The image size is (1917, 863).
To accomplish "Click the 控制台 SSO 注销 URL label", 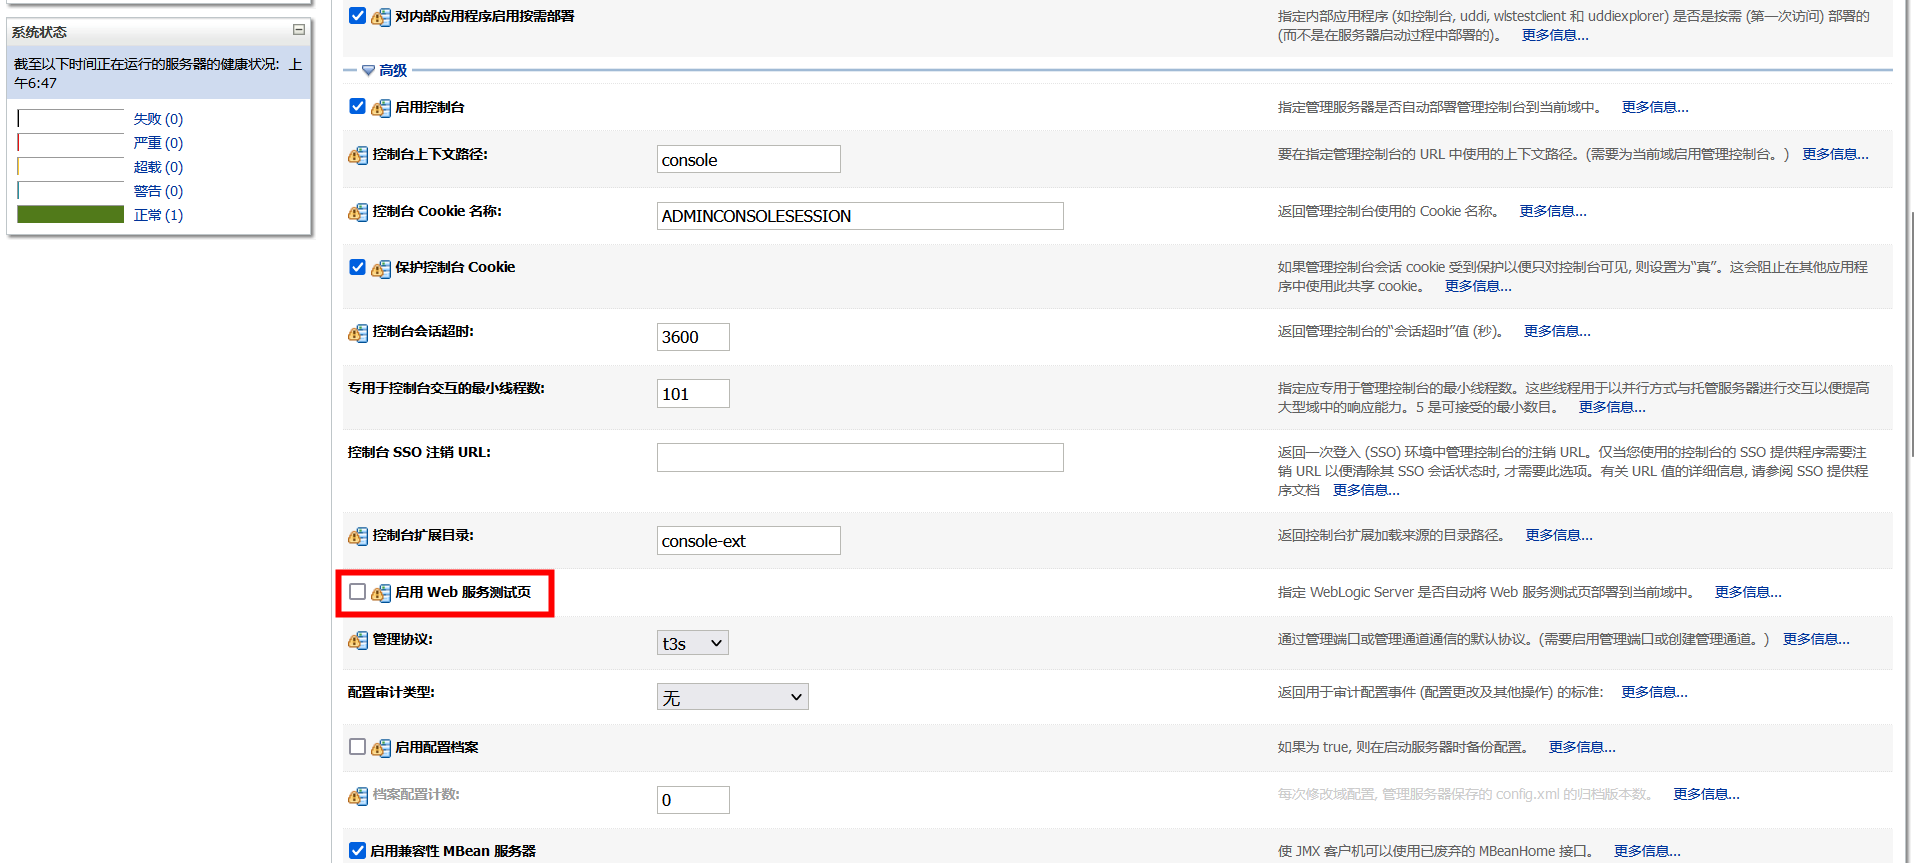I will pos(419,452).
